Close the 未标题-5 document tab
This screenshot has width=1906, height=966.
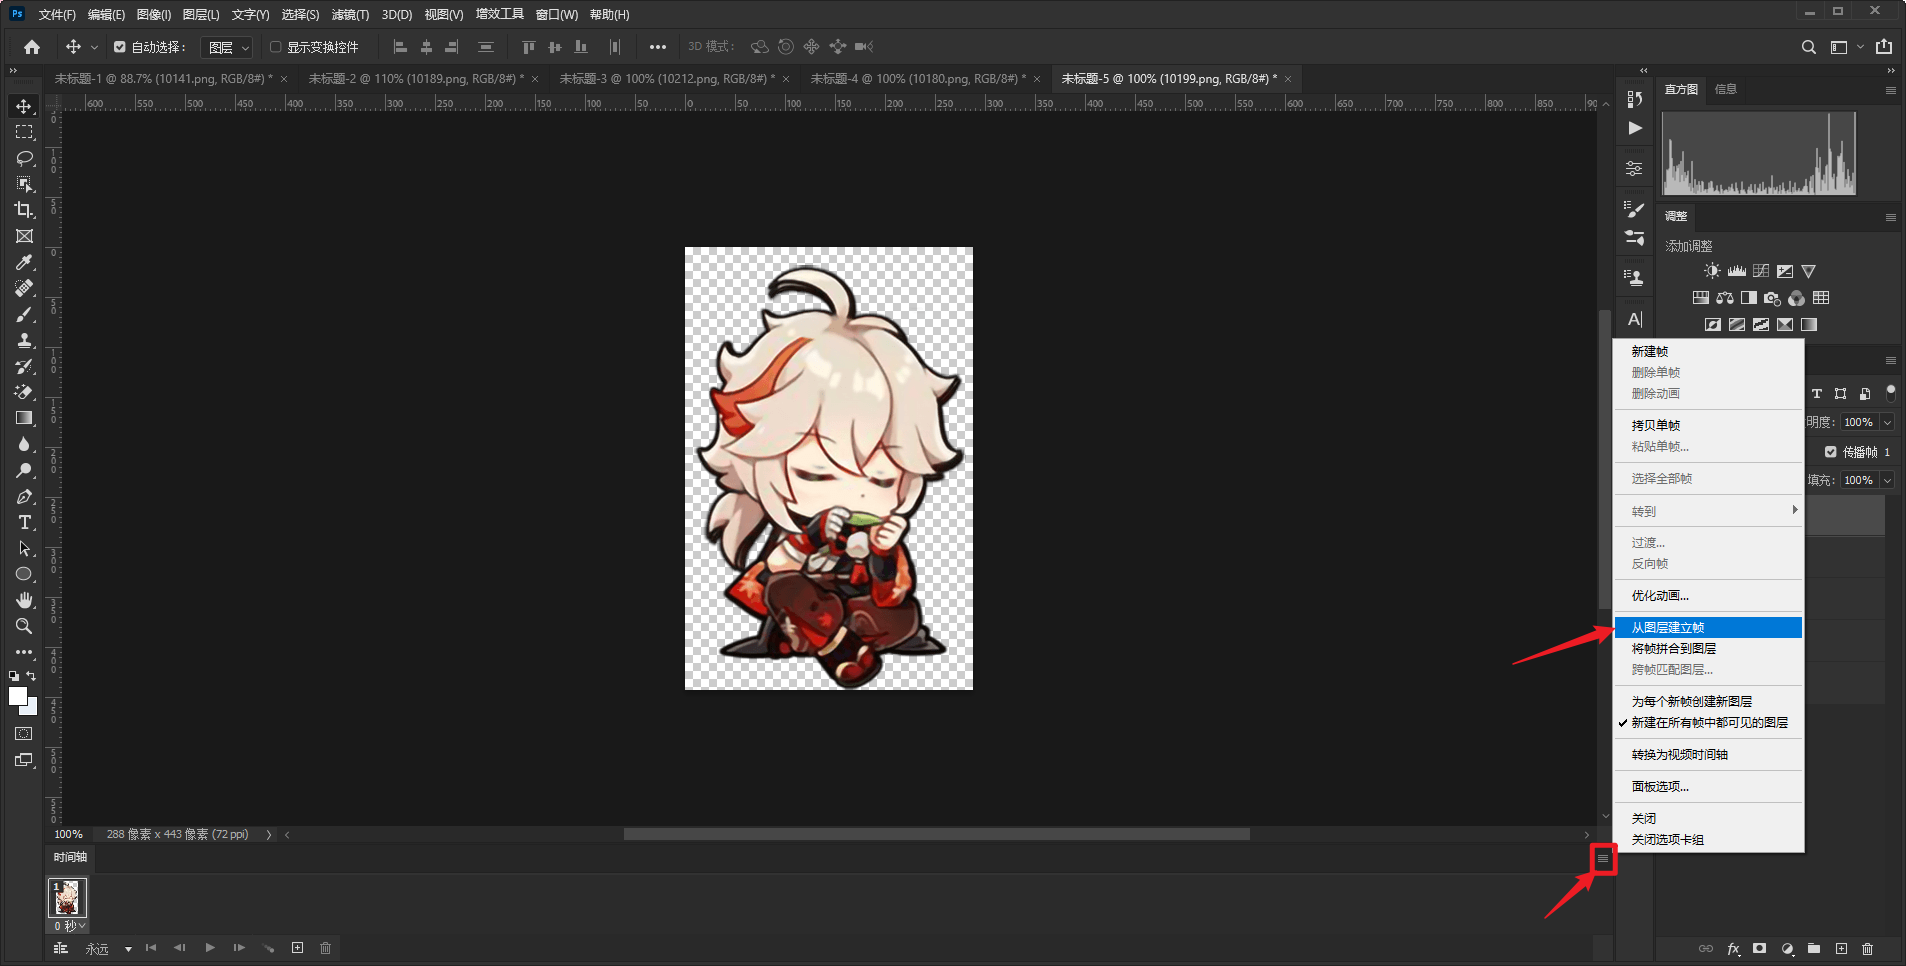(1288, 79)
